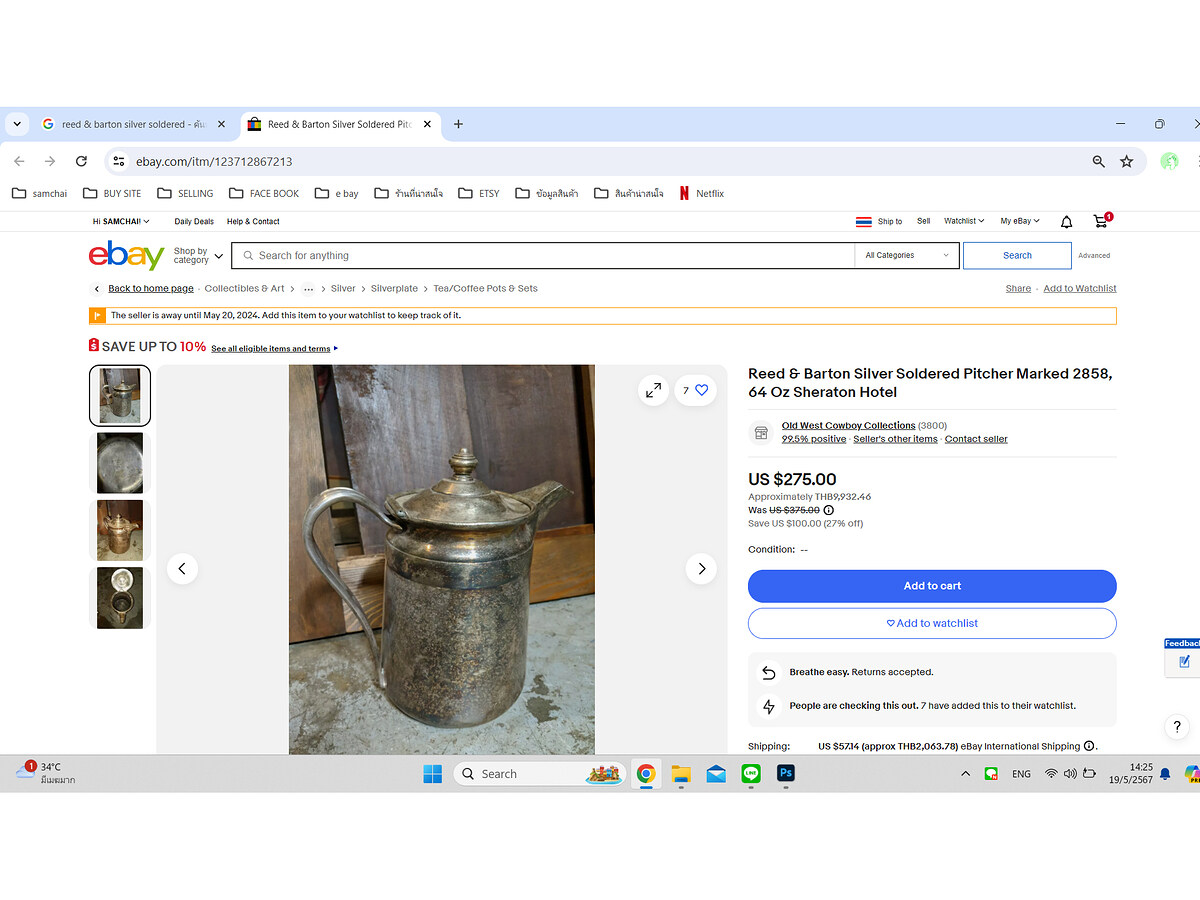
Task: Select the first pitcher thumbnail
Action: 120,396
